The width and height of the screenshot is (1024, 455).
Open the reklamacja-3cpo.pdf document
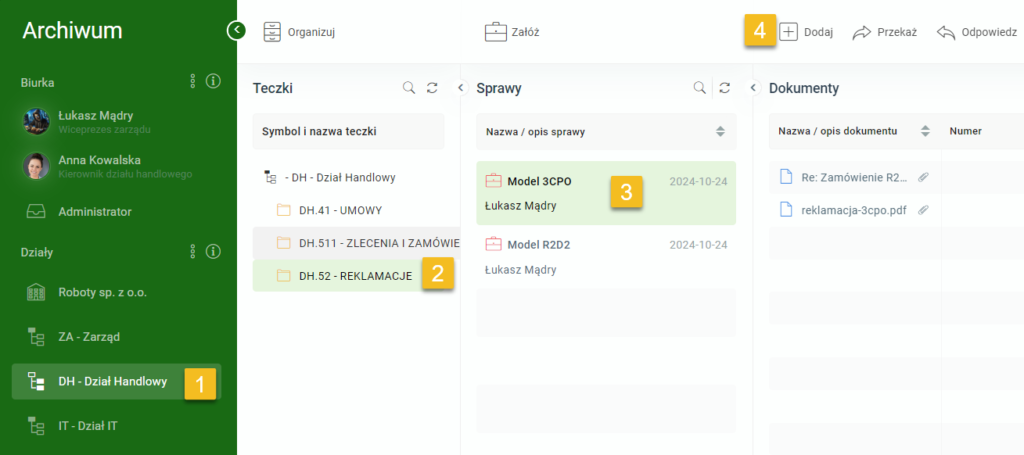[x=854, y=210]
